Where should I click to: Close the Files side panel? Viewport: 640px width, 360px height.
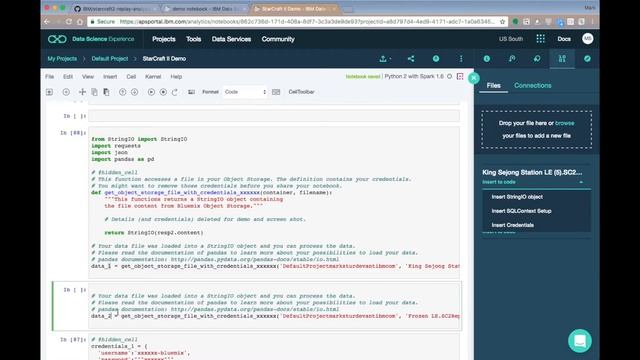click(x=473, y=78)
